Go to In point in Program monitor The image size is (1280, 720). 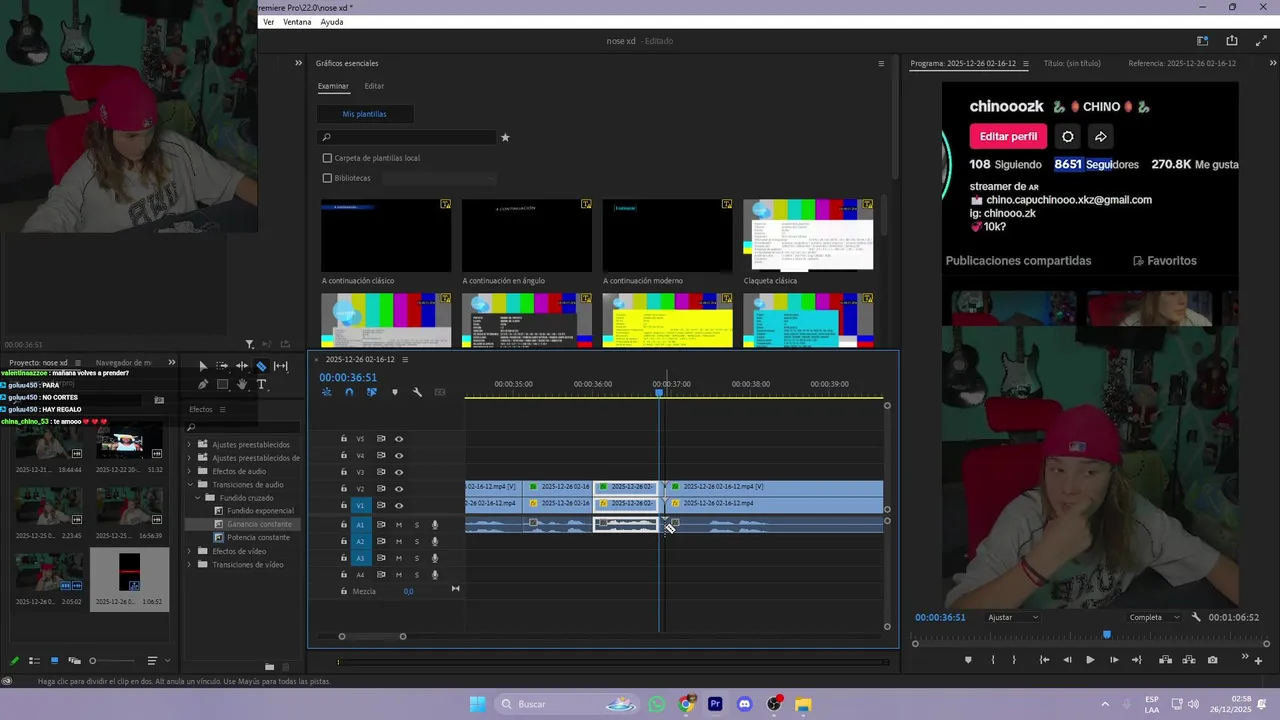[1044, 660]
